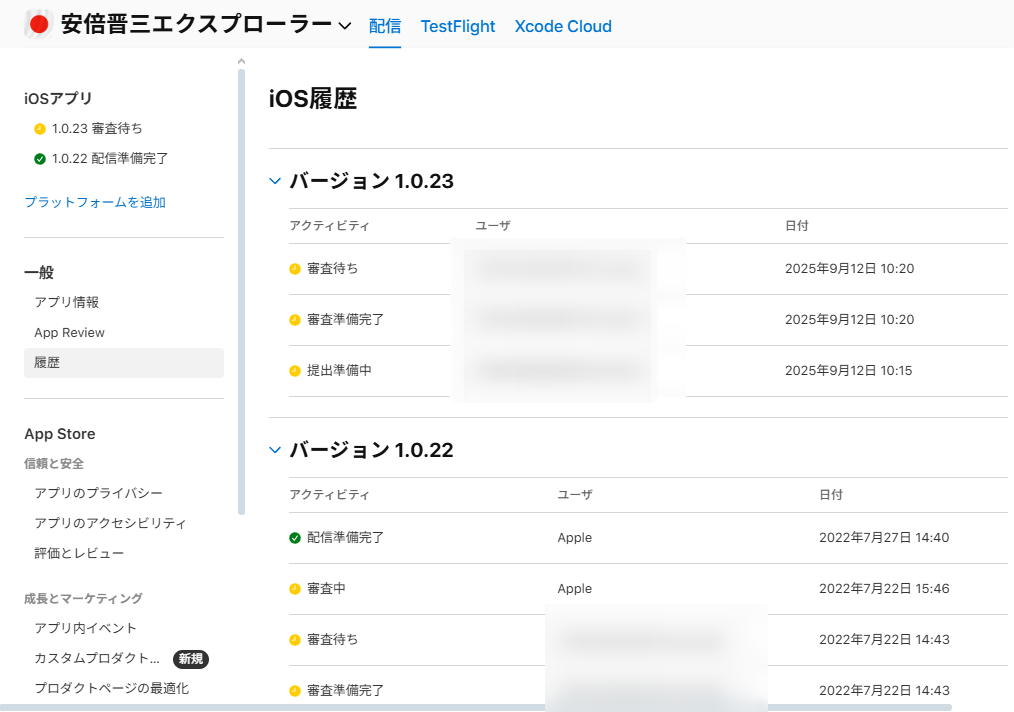1014x712 pixels.
Task: Click アクティビティ header under version 1.0.23
Action: click(329, 226)
